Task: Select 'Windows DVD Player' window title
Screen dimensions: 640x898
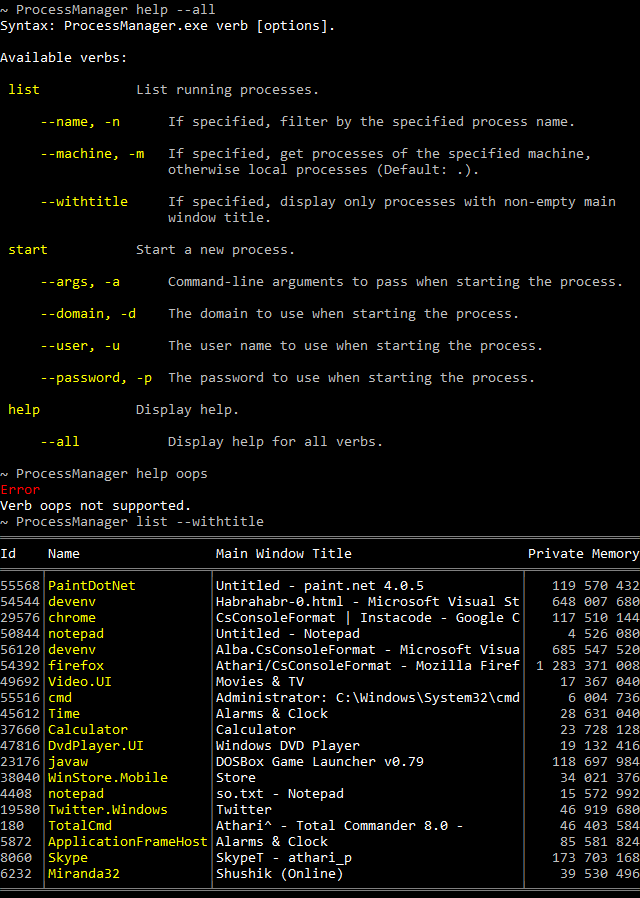Action: click(287, 746)
